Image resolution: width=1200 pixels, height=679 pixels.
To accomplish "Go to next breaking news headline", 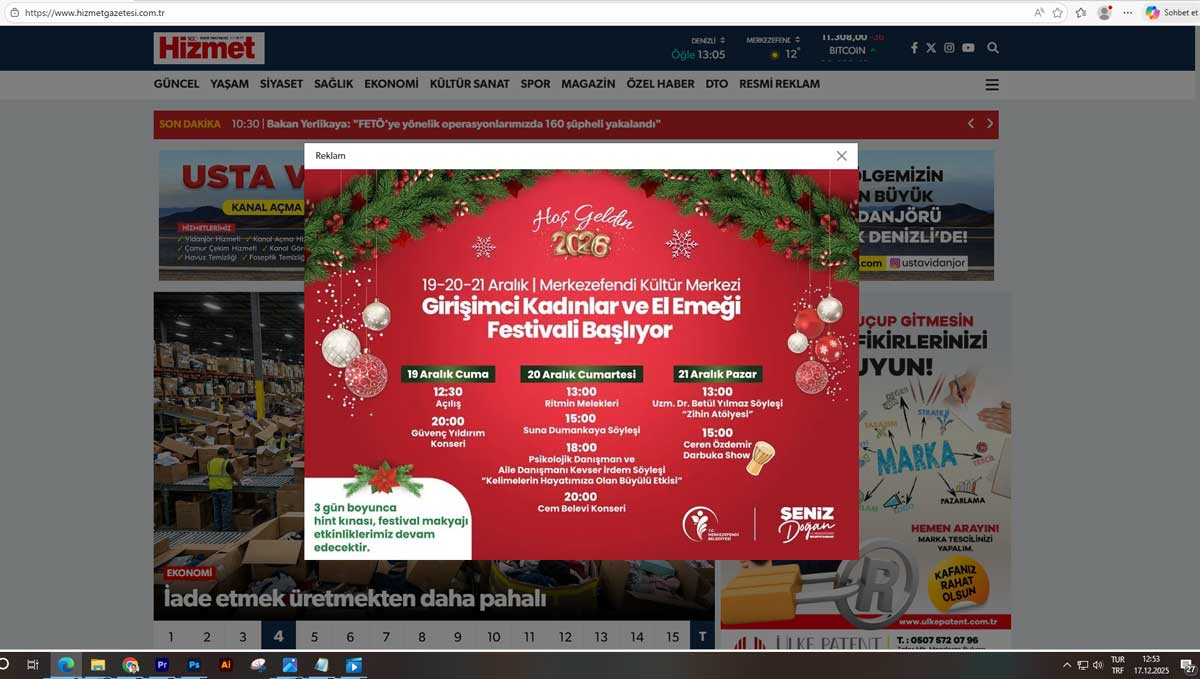I will point(990,124).
